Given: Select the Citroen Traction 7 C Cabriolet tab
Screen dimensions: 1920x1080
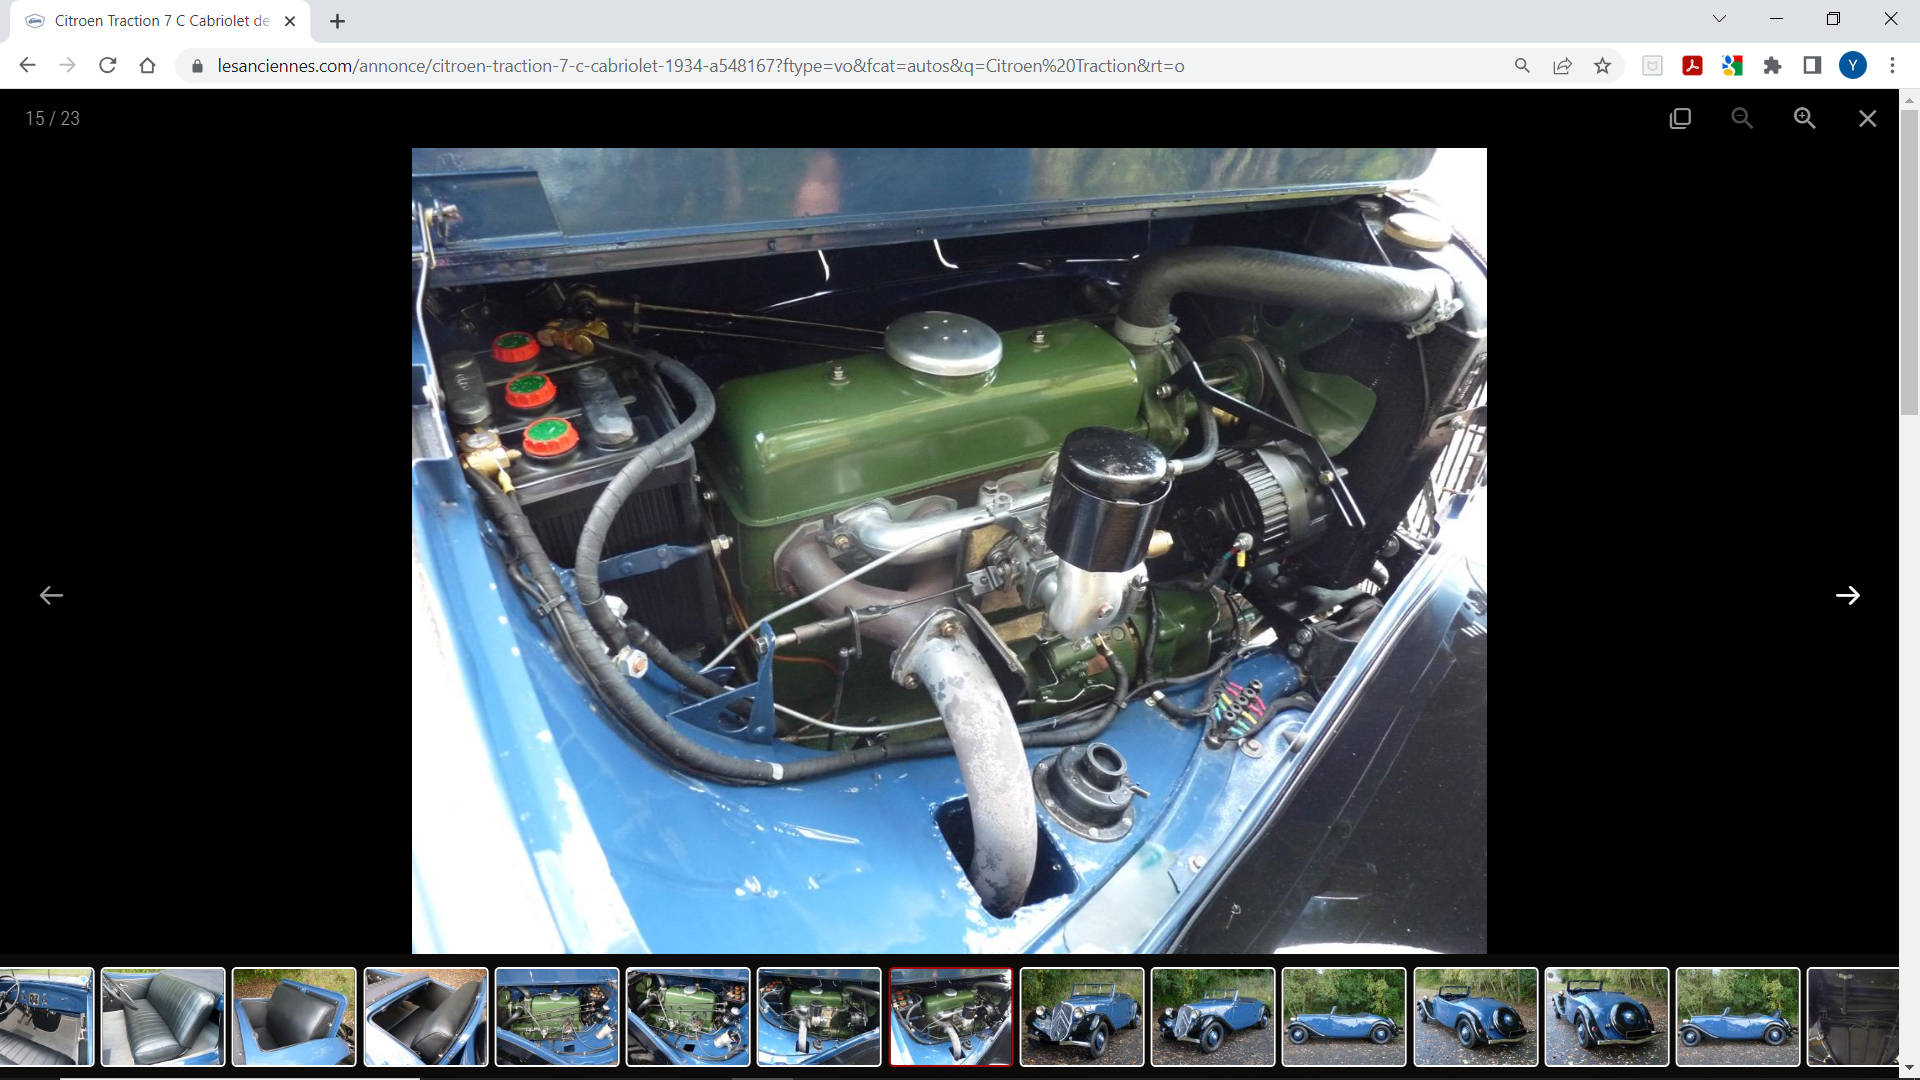Looking at the screenshot, I should [160, 21].
